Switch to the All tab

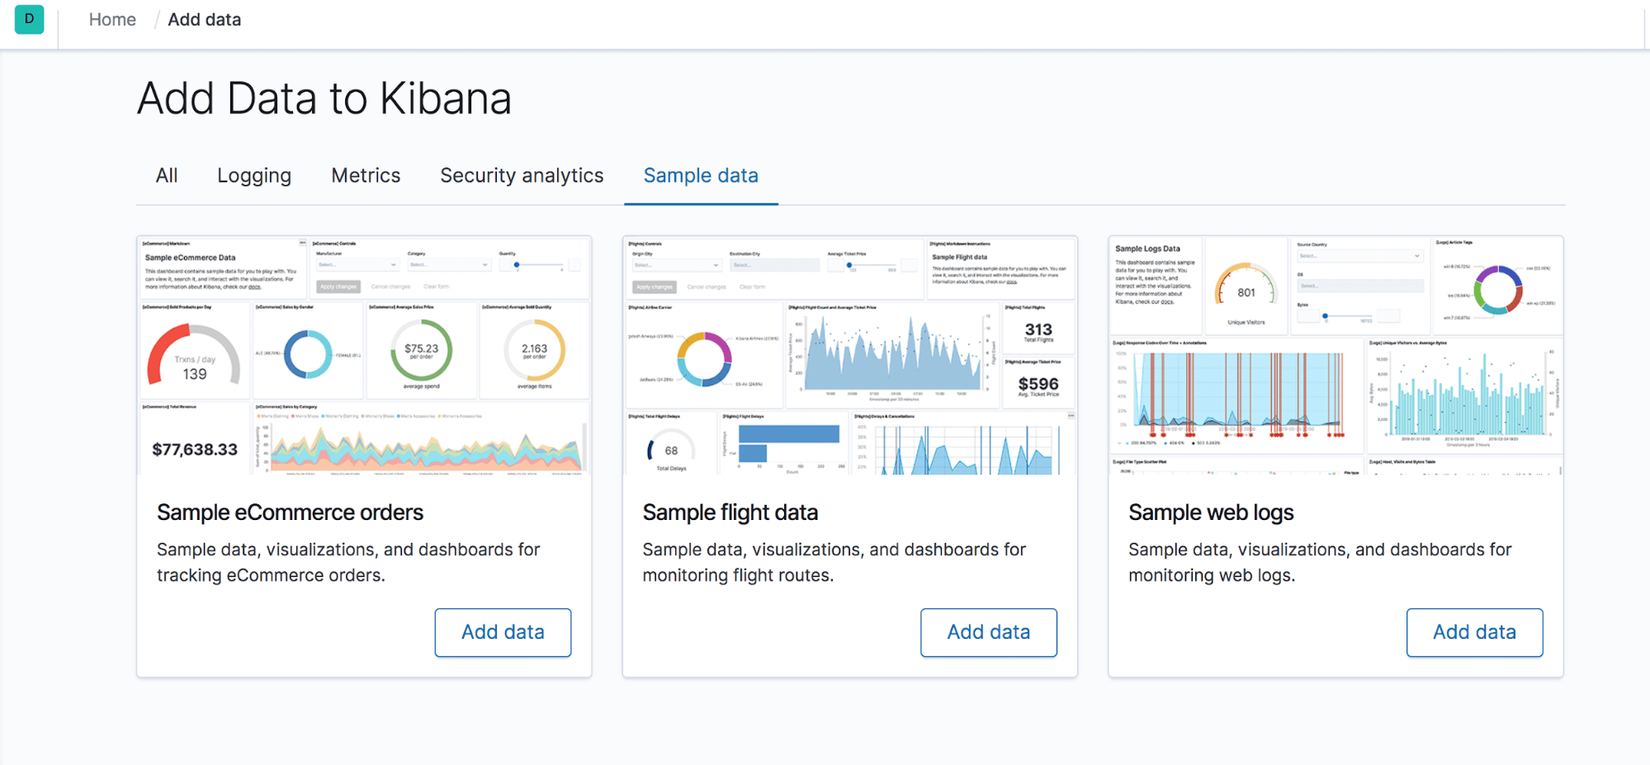click(x=167, y=176)
